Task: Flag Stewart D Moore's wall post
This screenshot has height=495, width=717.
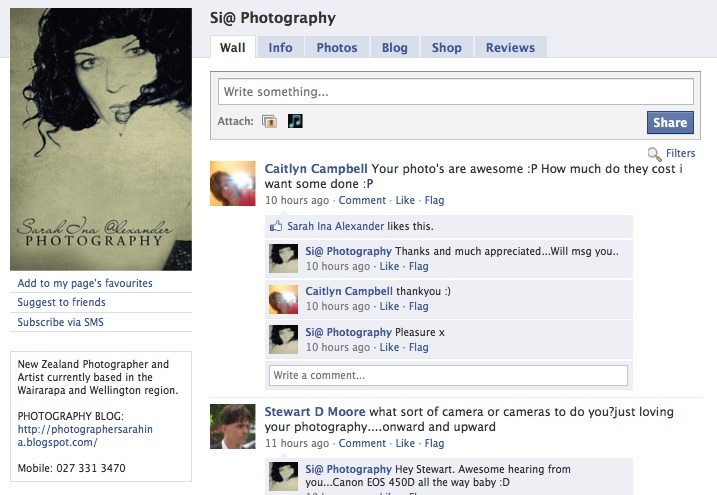Action: pos(434,443)
